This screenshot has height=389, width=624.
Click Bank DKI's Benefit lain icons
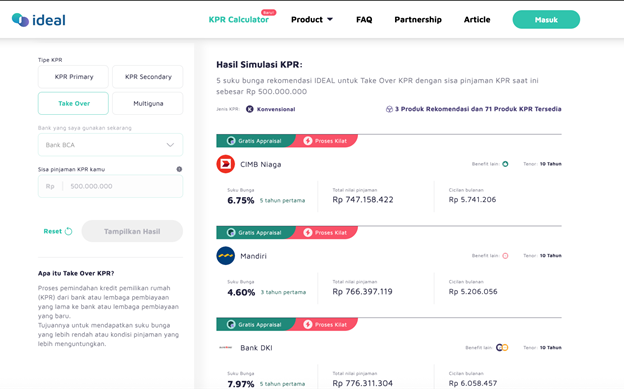pos(502,348)
